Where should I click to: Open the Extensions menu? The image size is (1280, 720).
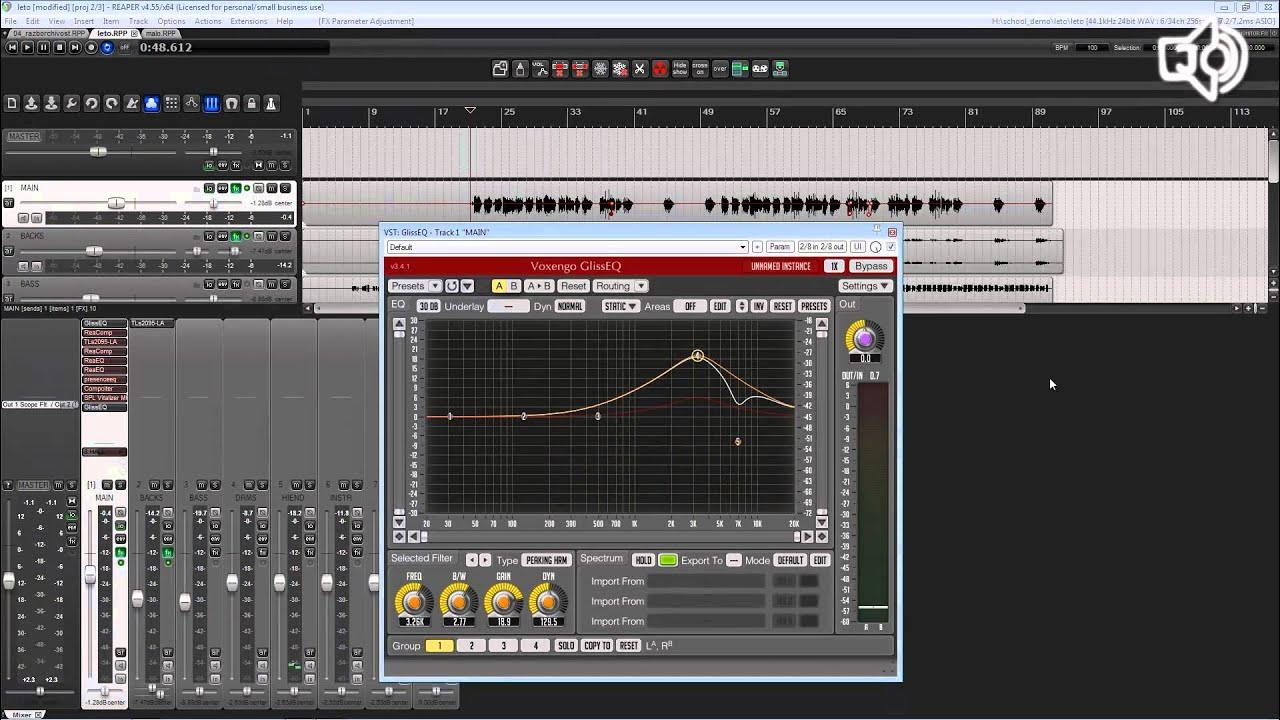tap(249, 21)
